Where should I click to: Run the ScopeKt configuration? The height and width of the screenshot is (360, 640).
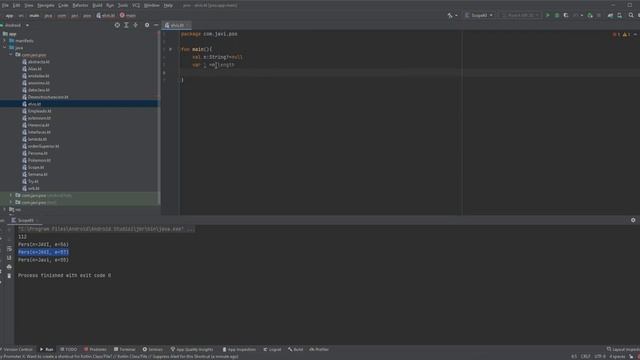548,16
